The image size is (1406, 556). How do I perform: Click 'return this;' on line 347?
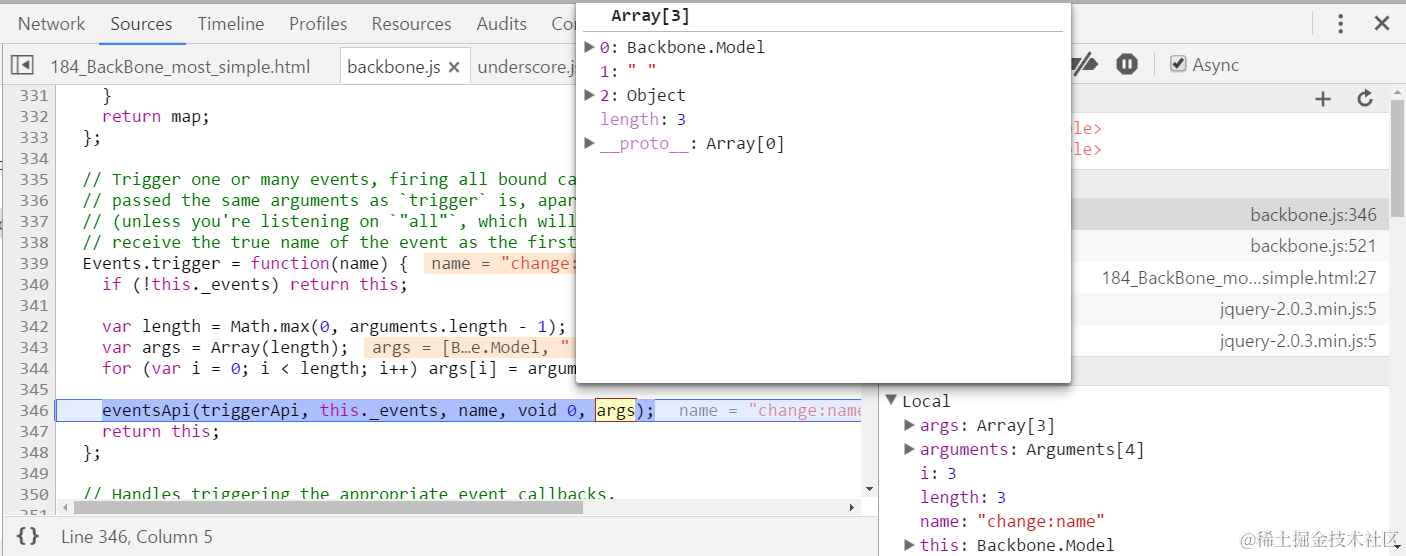(x=161, y=431)
